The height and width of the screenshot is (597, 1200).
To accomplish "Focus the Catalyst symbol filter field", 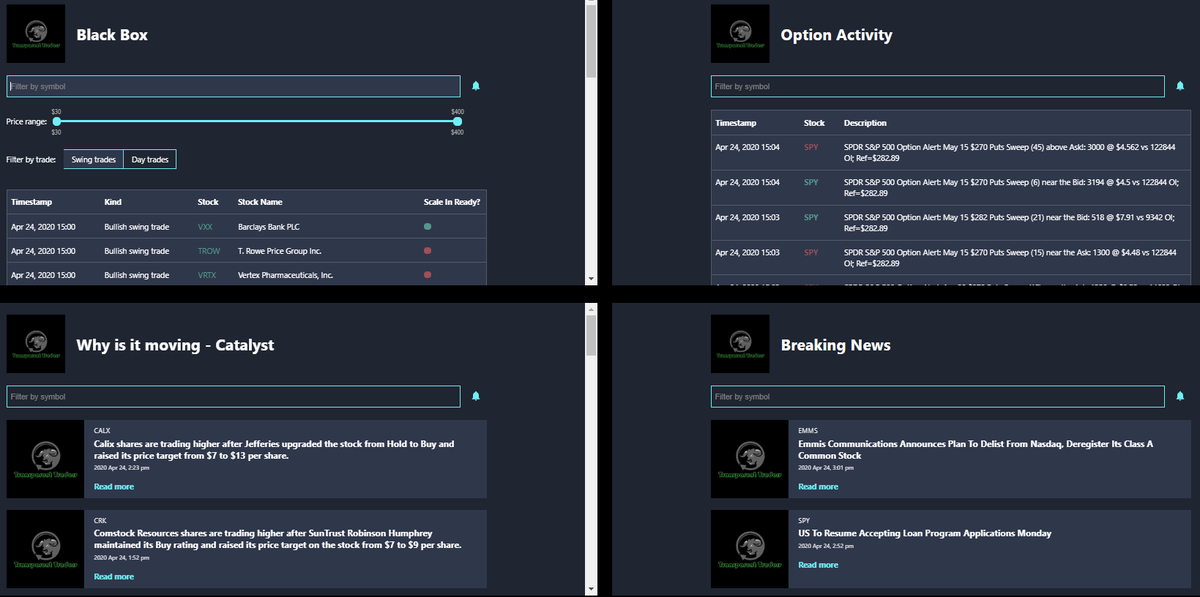I will pos(233,397).
